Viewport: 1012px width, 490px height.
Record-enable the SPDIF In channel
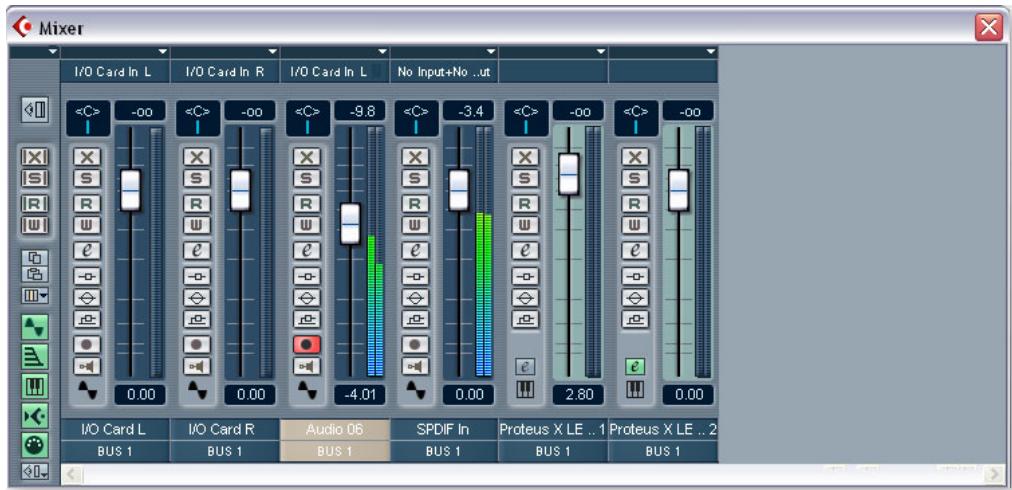tap(415, 345)
